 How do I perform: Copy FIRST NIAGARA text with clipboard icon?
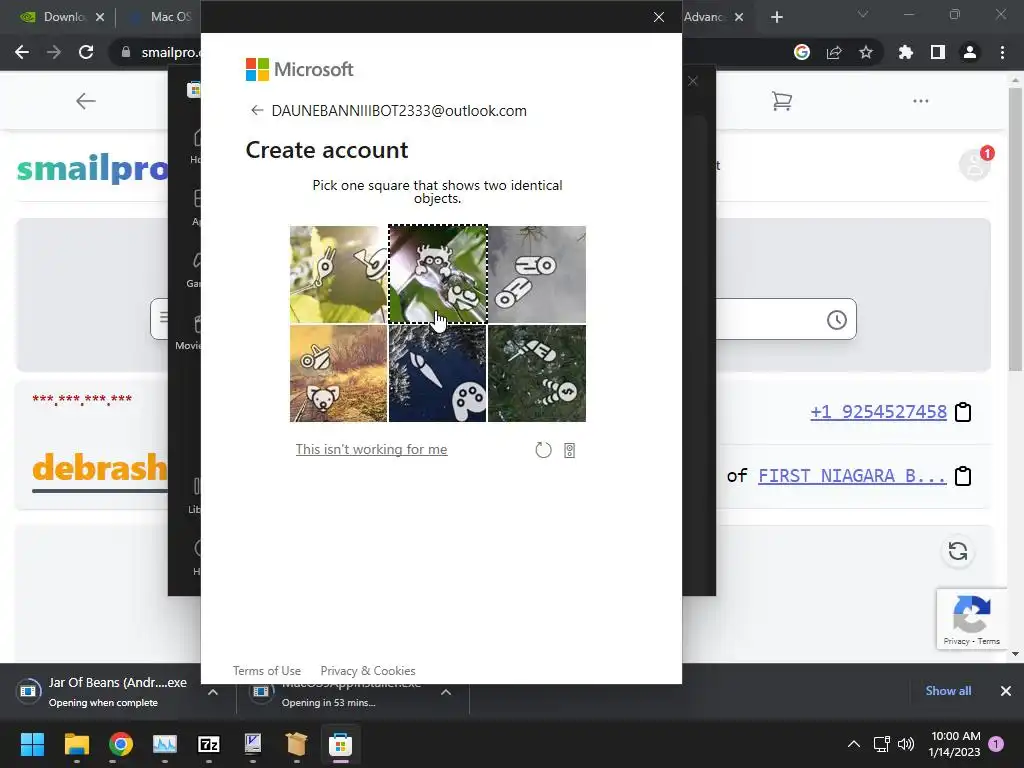(x=963, y=476)
